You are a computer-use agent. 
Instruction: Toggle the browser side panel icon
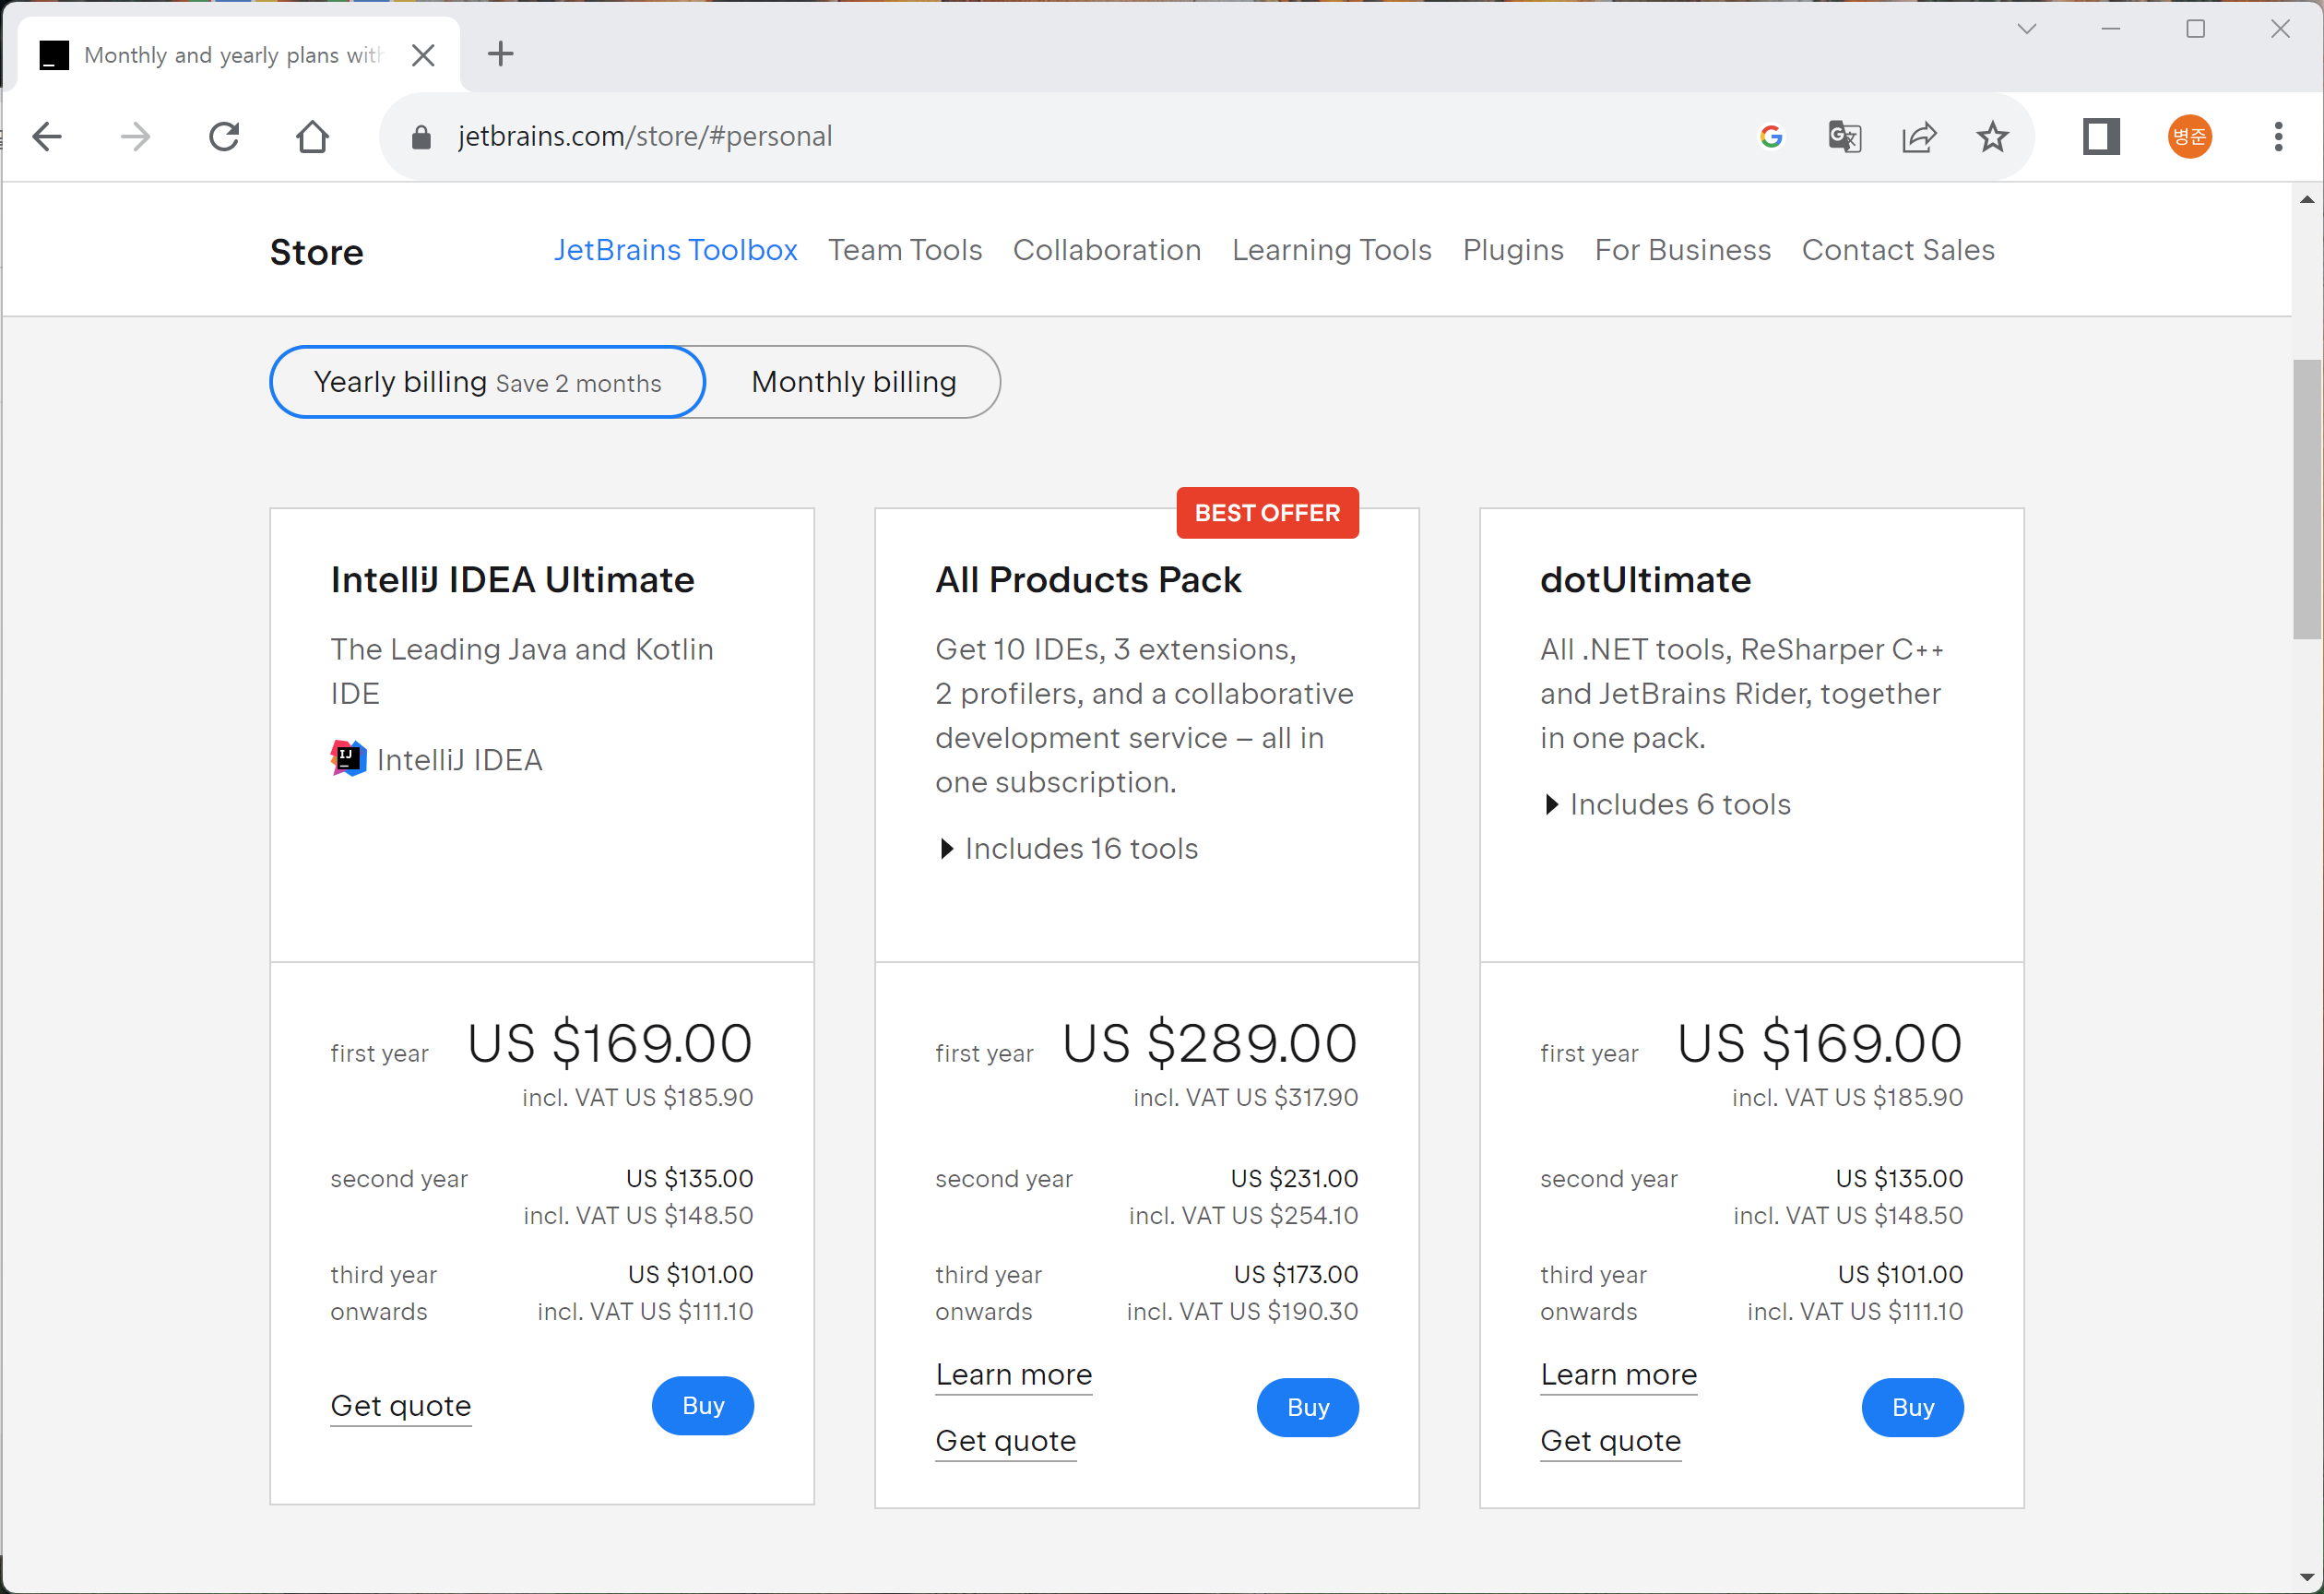pos(2101,137)
